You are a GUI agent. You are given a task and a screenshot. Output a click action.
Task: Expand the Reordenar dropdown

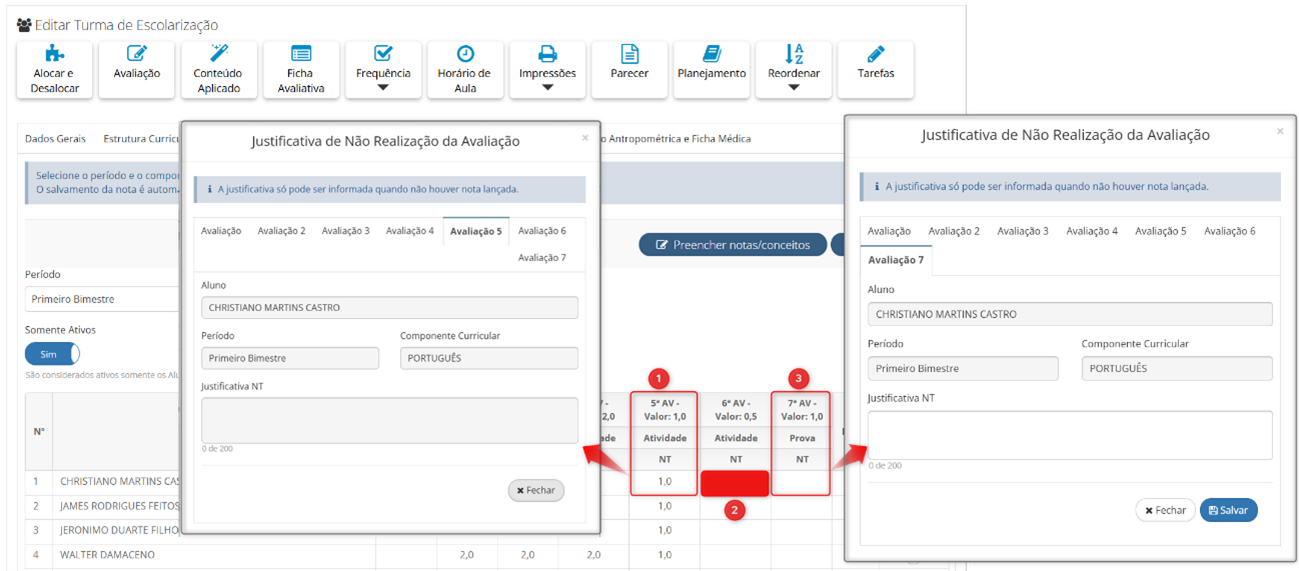pyautogui.click(x=793, y=70)
